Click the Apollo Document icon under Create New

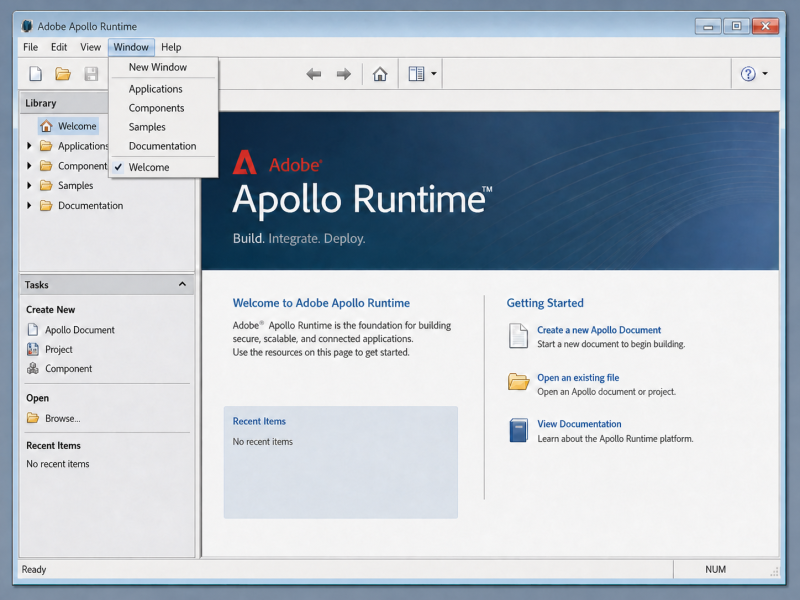pyautogui.click(x=33, y=330)
